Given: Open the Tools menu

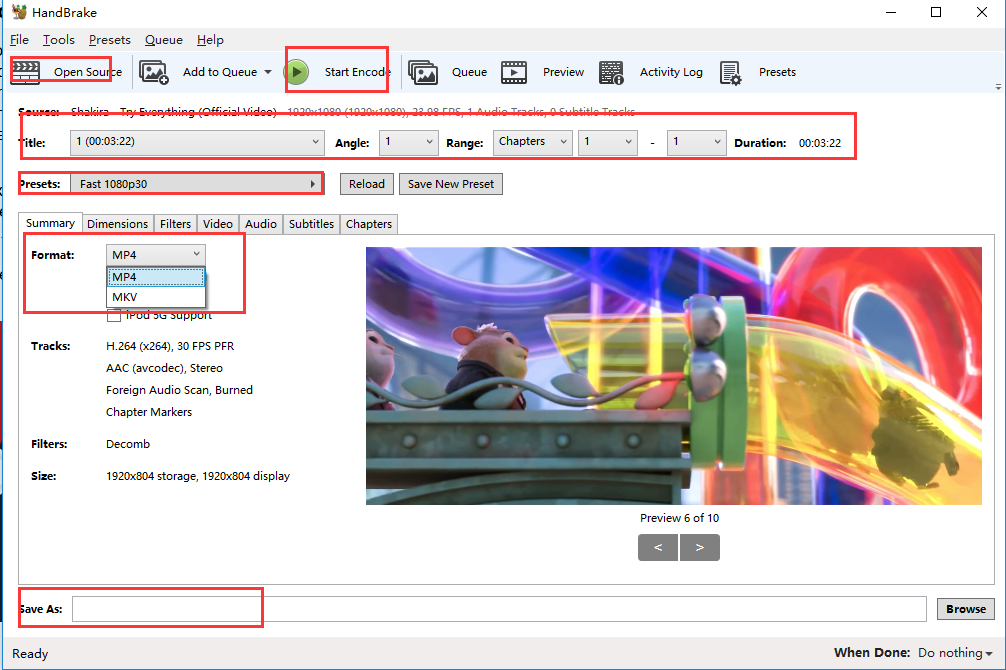Looking at the screenshot, I should coord(58,39).
